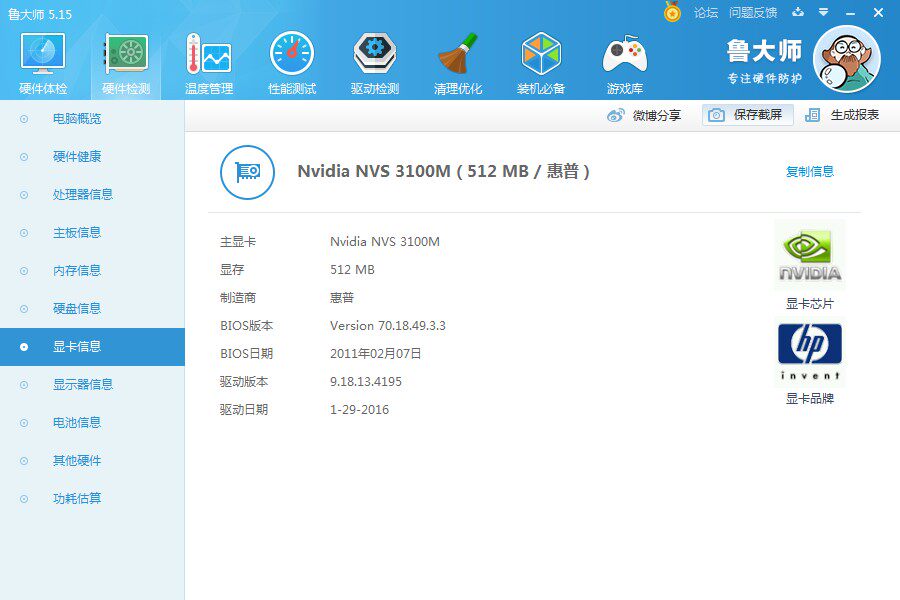Open 论坛 forum link
900x600 pixels.
tap(705, 13)
